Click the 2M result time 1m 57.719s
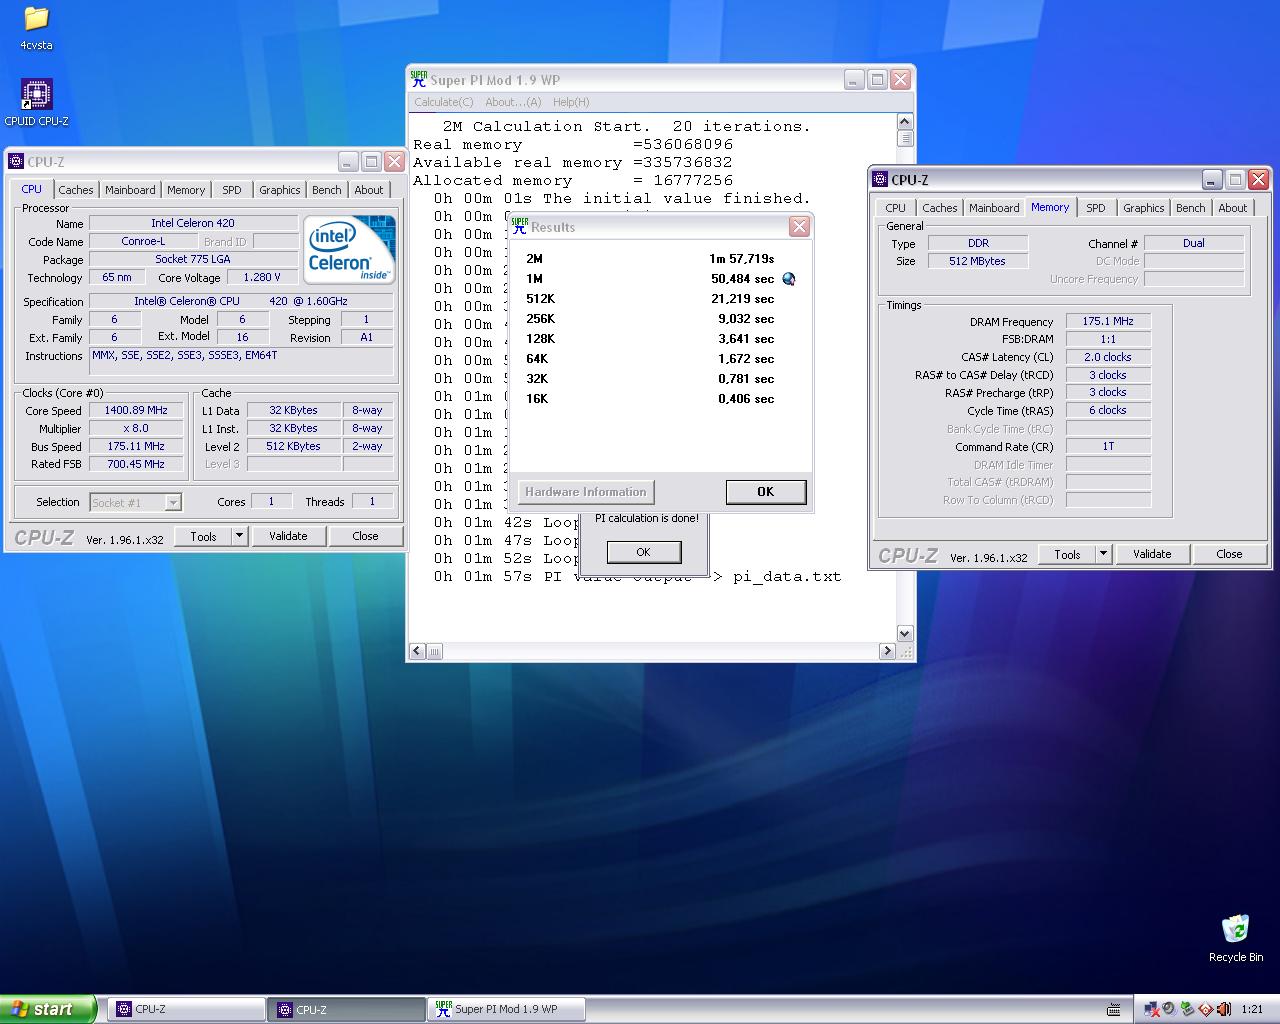The width and height of the screenshot is (1280, 1024). [x=741, y=259]
